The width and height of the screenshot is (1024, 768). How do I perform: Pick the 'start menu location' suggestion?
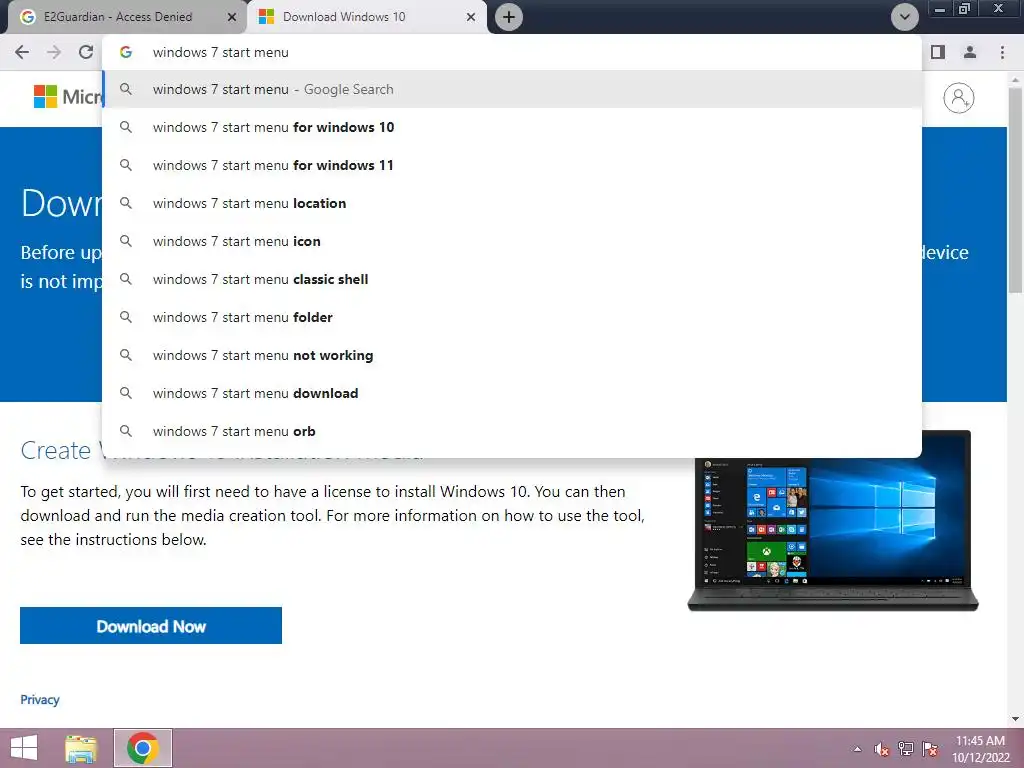tap(512, 203)
